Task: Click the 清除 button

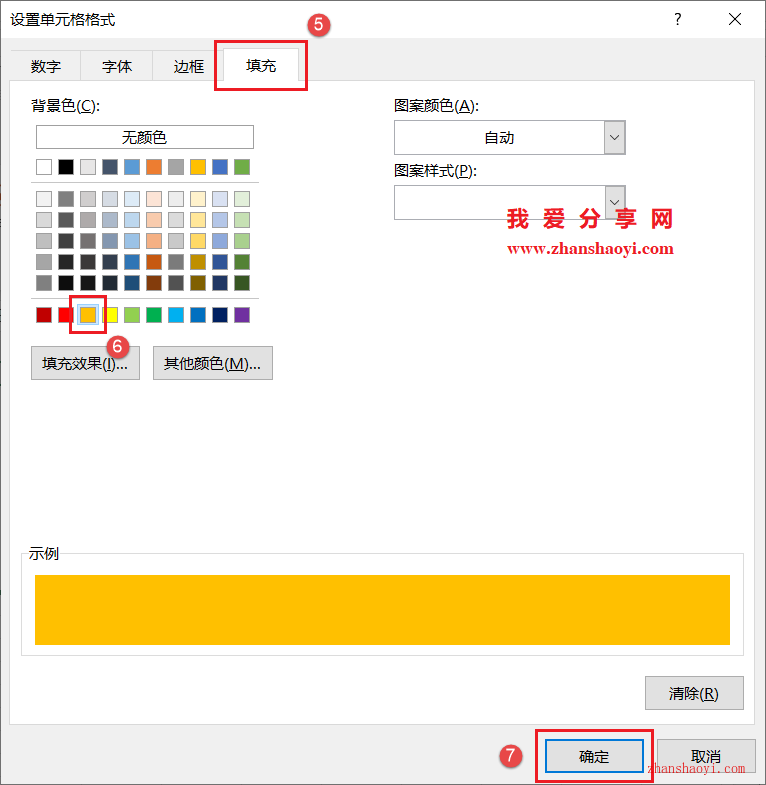Action: [694, 693]
